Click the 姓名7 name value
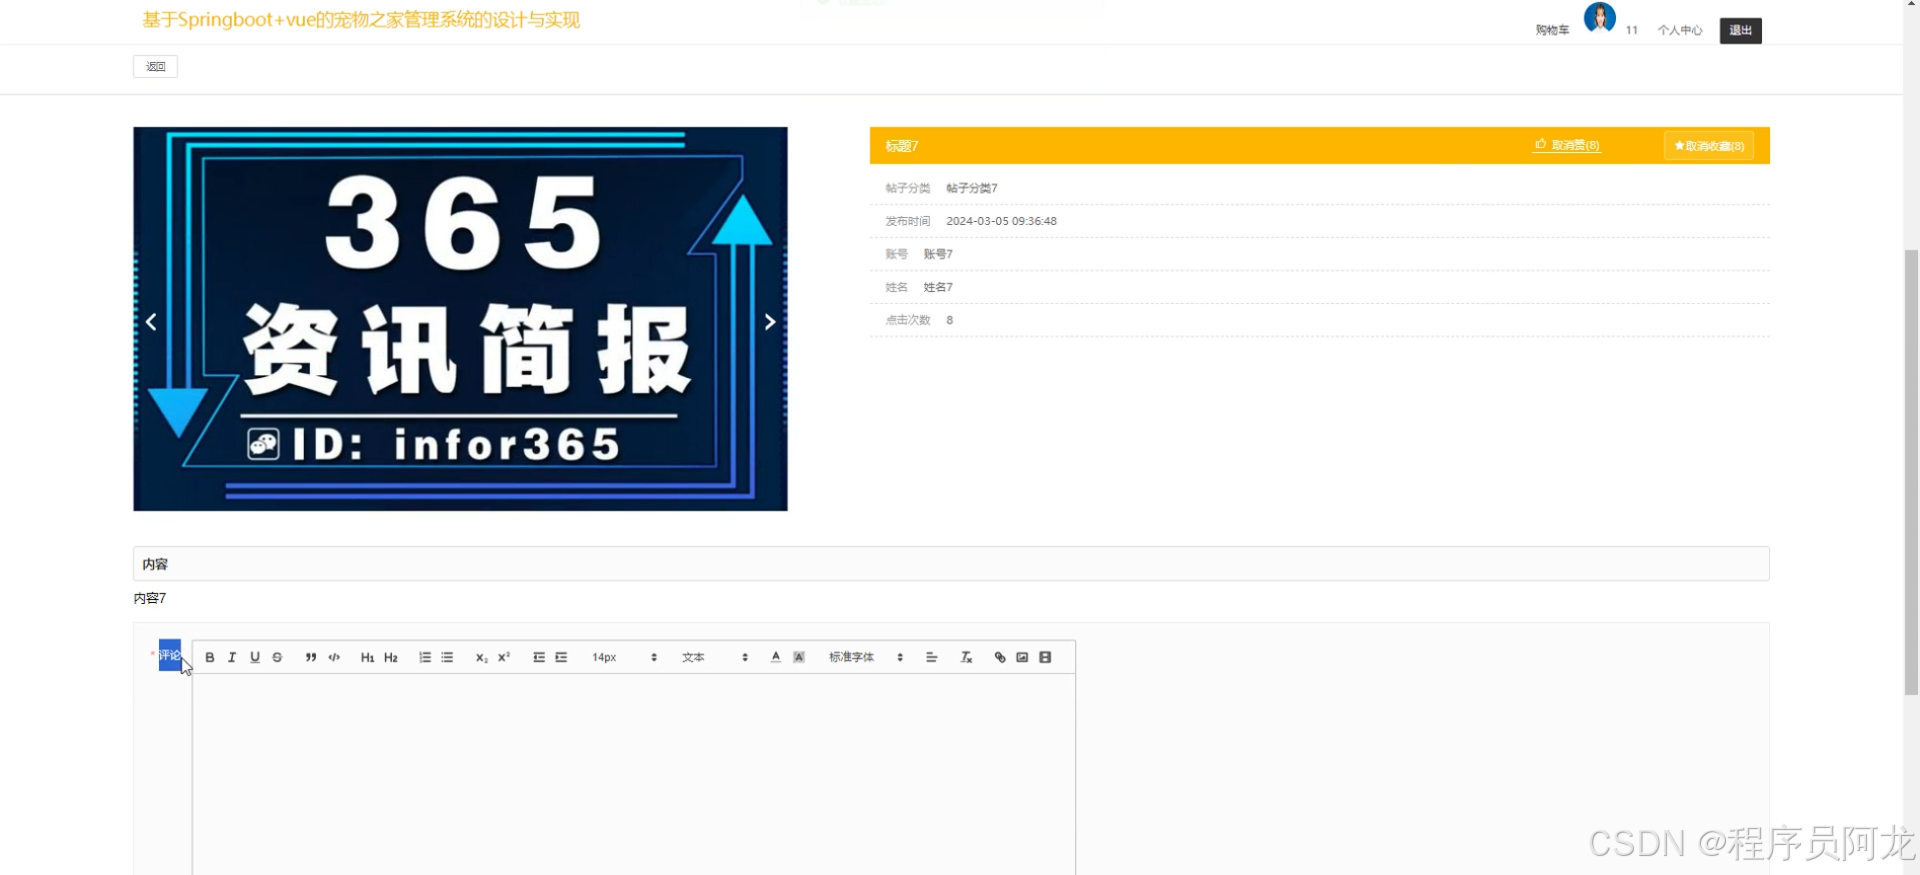This screenshot has width=1920, height=875. click(x=938, y=287)
